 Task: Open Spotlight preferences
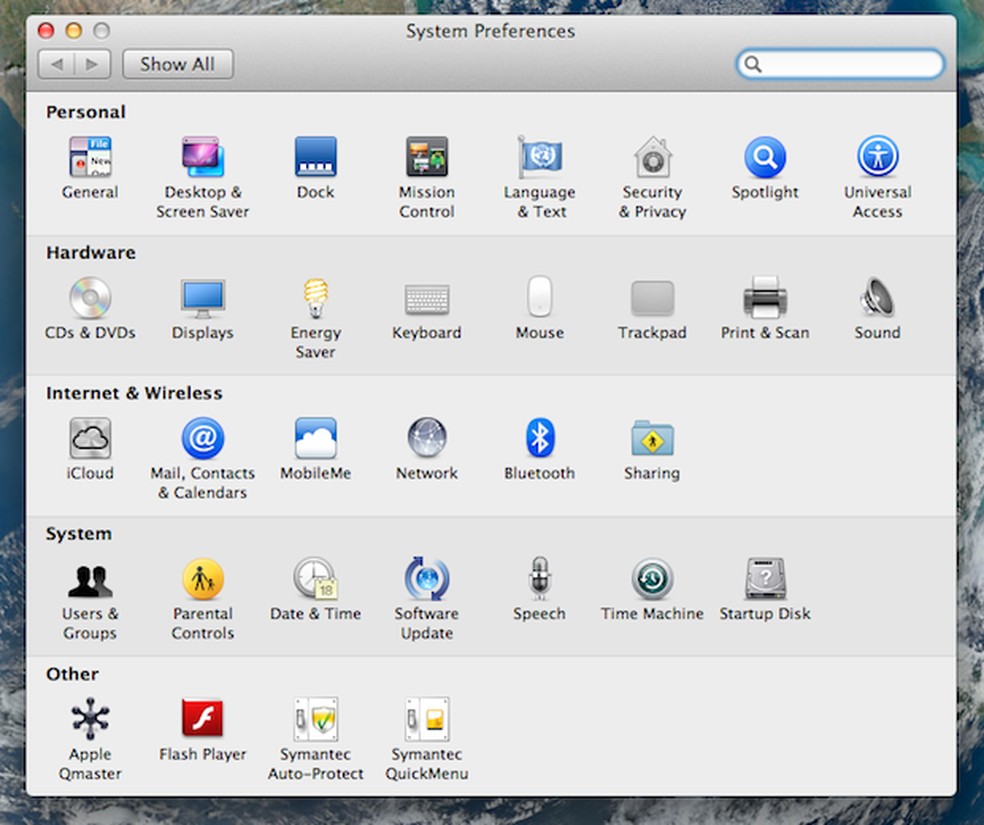pos(765,157)
